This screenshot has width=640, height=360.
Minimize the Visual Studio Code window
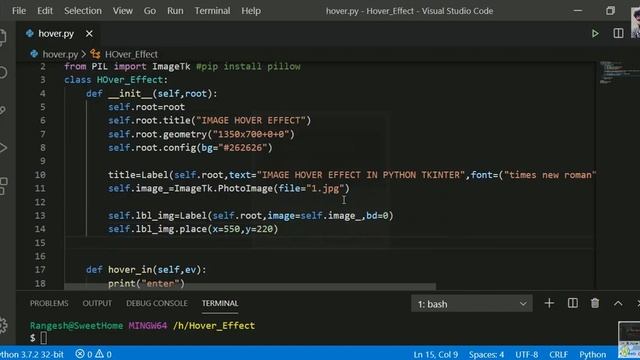[578, 11]
